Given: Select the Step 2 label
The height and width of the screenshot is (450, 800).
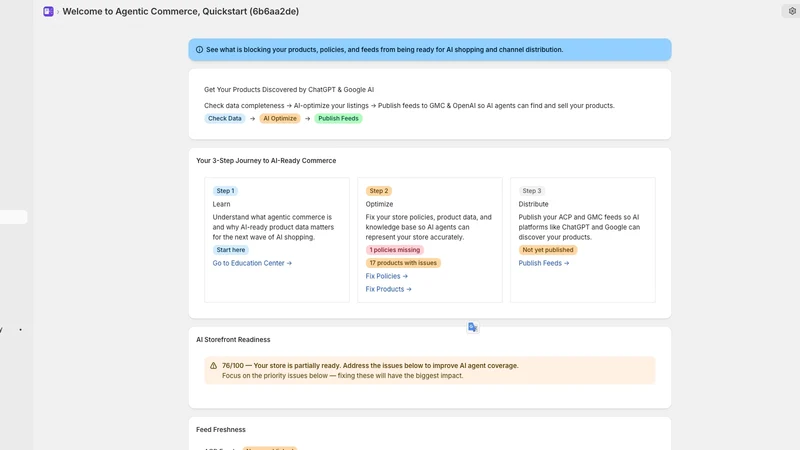Looking at the screenshot, I should coord(379,191).
